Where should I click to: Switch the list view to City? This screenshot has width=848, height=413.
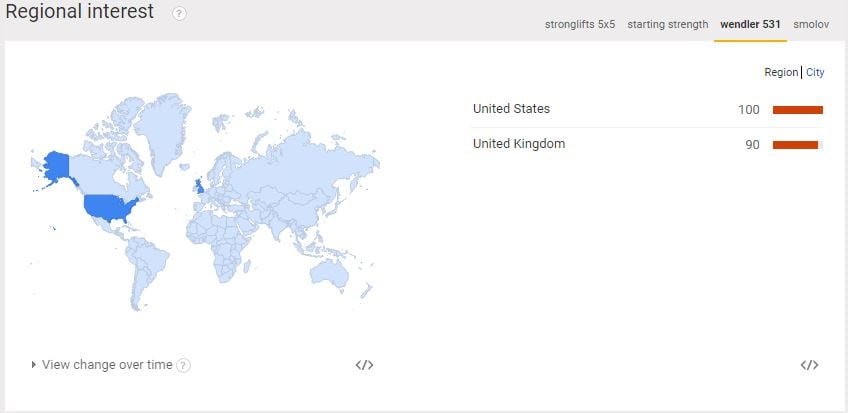click(815, 73)
